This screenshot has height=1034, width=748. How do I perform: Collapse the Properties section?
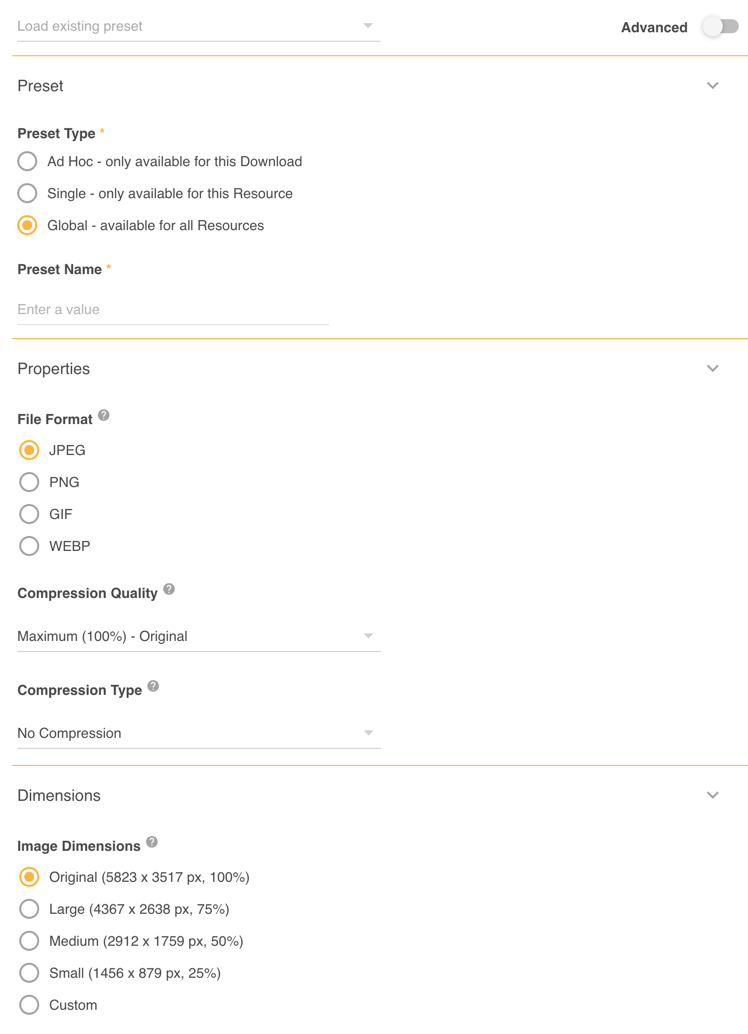pyautogui.click(x=713, y=369)
